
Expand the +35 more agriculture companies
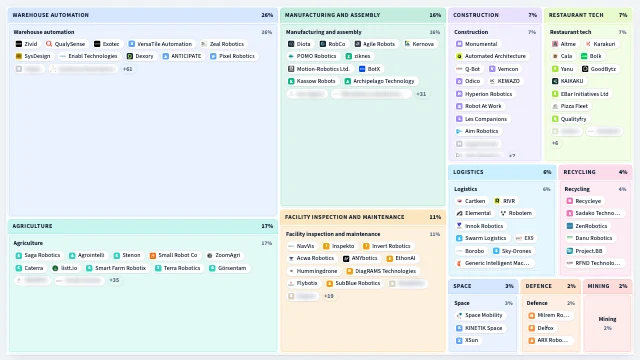click(x=114, y=280)
